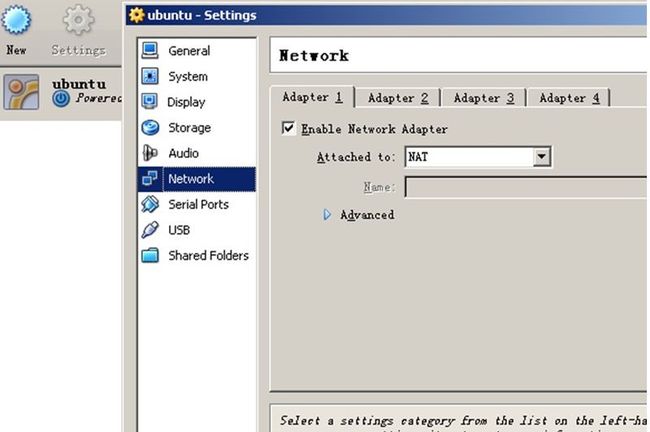Click the highlighted Network category label
This screenshot has width=650, height=432.
coord(191,179)
